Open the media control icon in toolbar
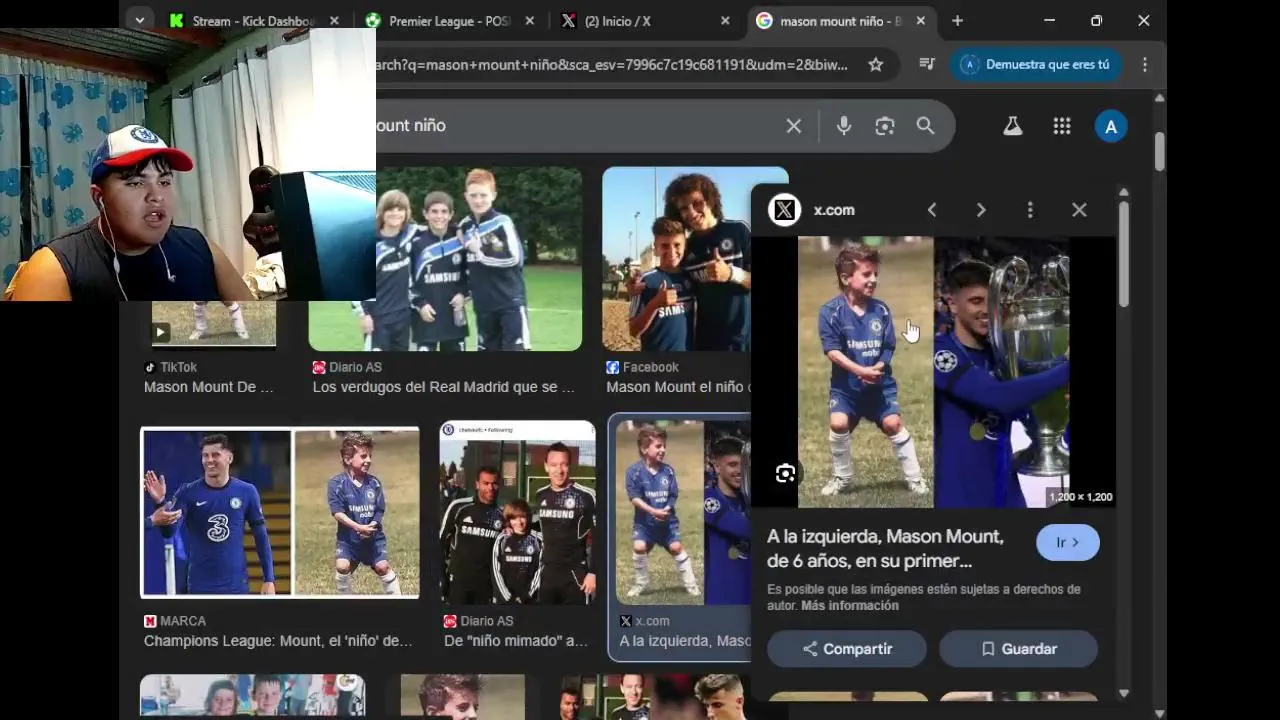The image size is (1280, 720). point(927,65)
